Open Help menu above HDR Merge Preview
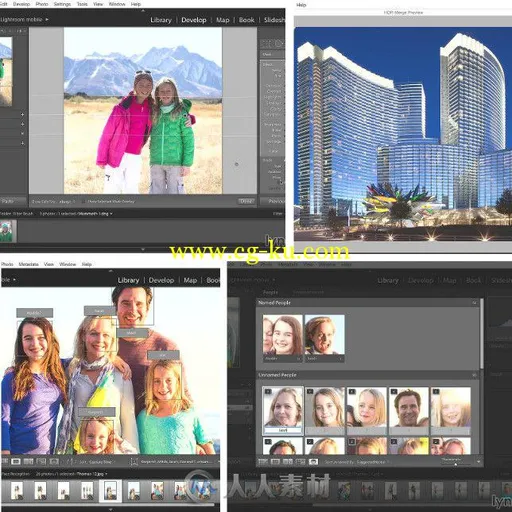 [301, 5]
